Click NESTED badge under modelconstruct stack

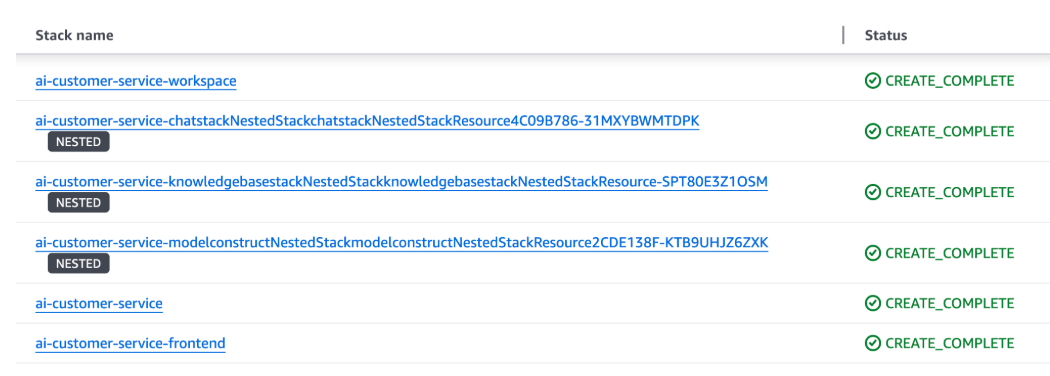tap(78, 263)
